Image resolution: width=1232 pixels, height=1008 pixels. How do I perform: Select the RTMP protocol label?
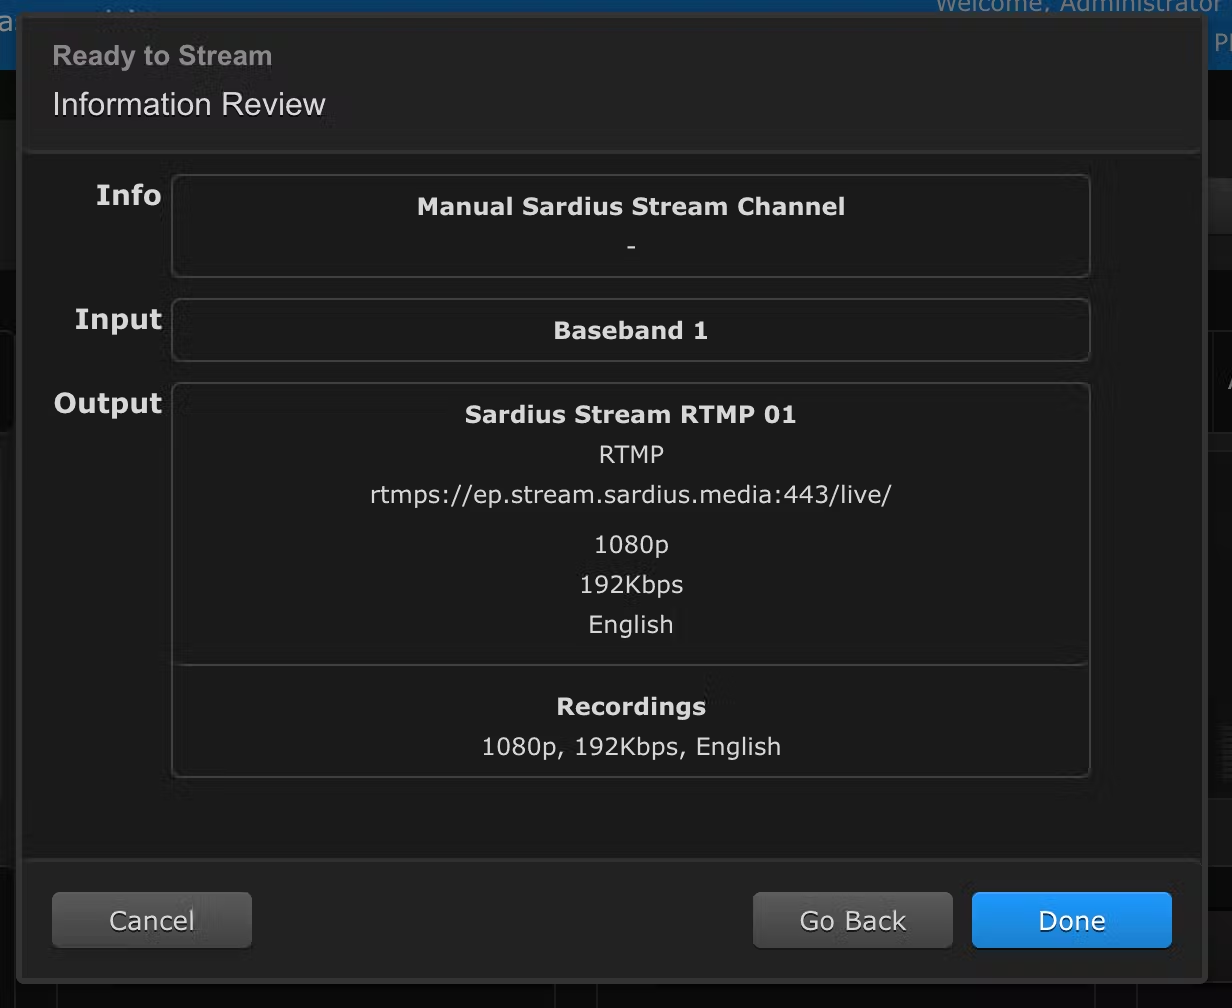(x=631, y=454)
